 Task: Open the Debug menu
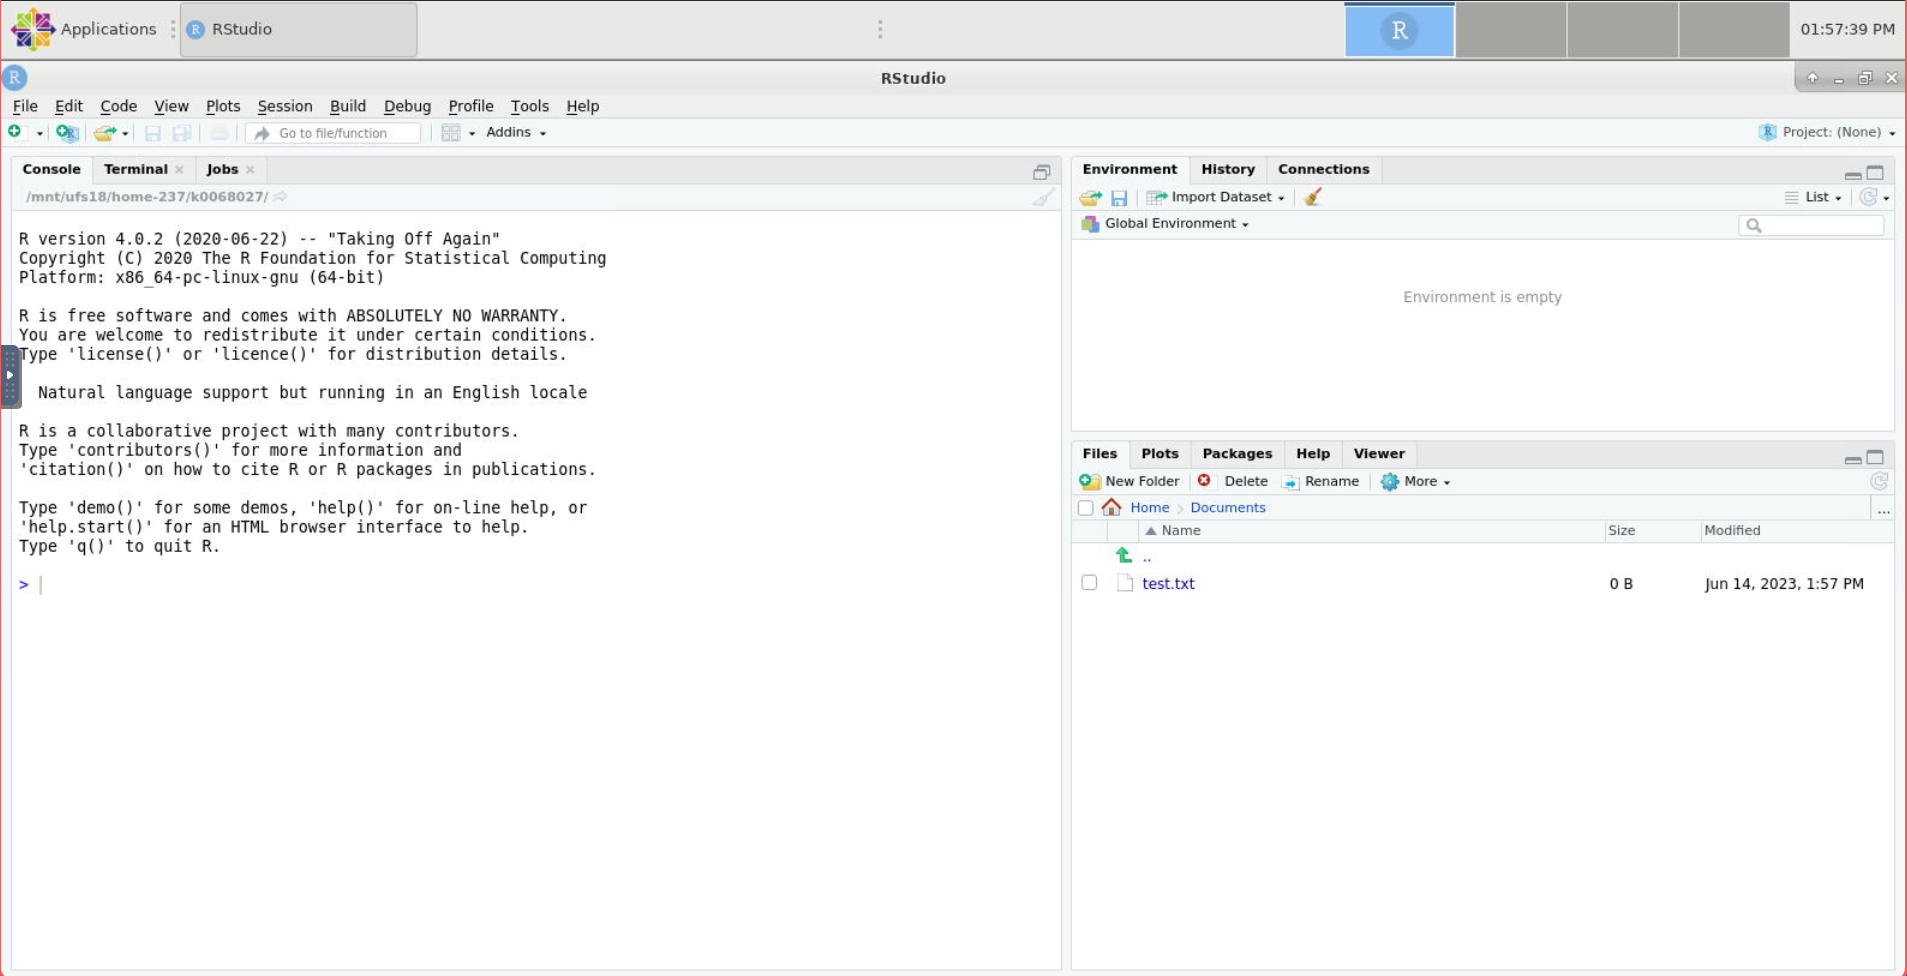pos(407,106)
